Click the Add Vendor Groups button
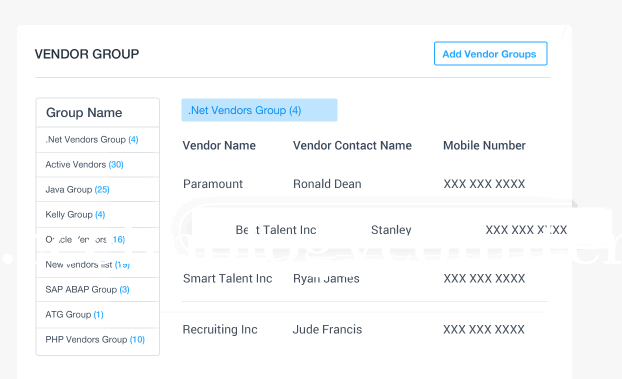Image resolution: width=622 pixels, height=379 pixels. [x=490, y=54]
